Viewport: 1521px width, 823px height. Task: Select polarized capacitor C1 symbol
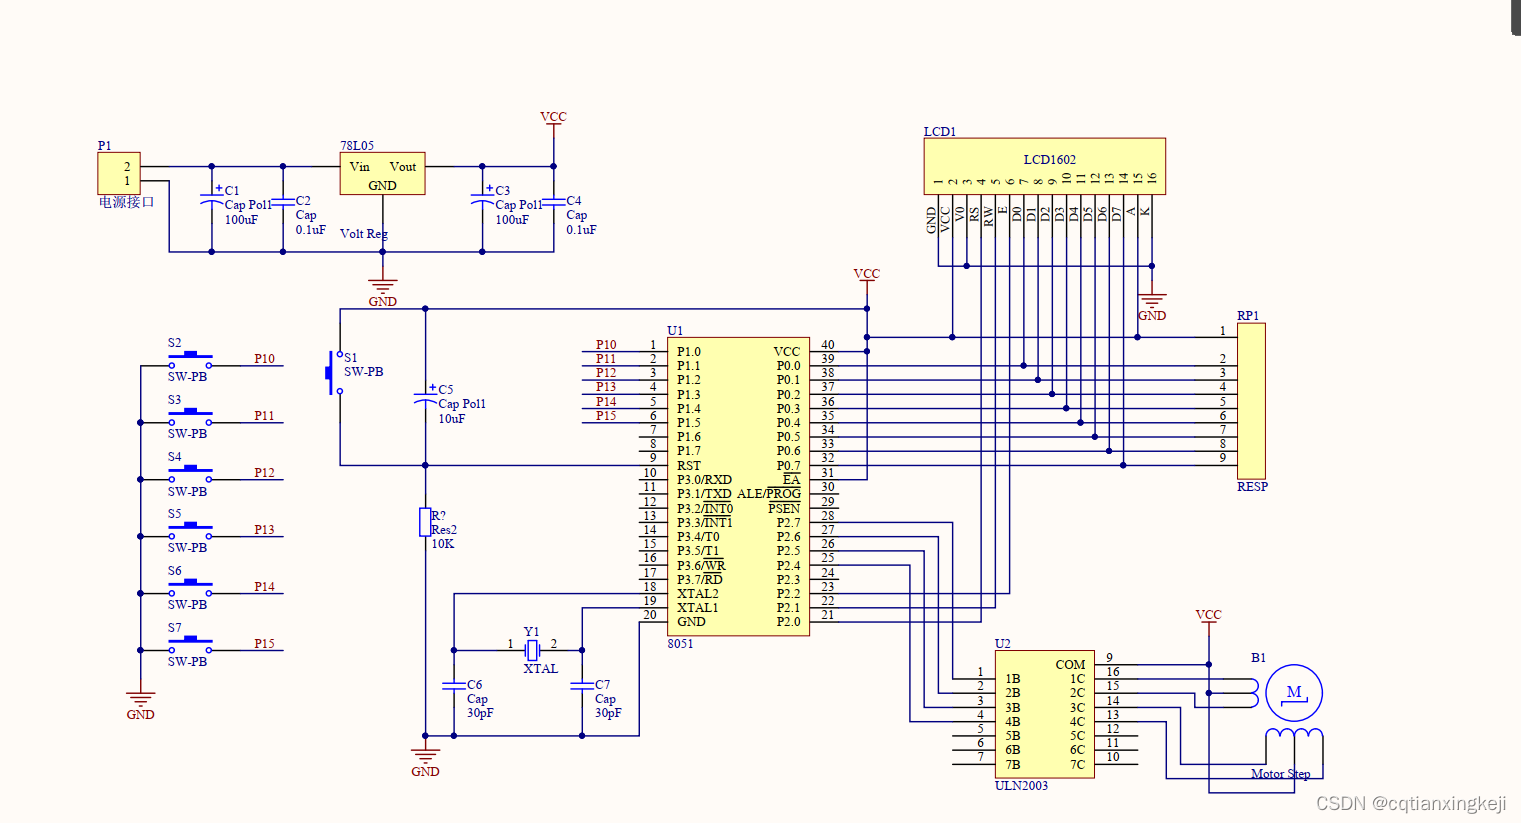coord(212,197)
